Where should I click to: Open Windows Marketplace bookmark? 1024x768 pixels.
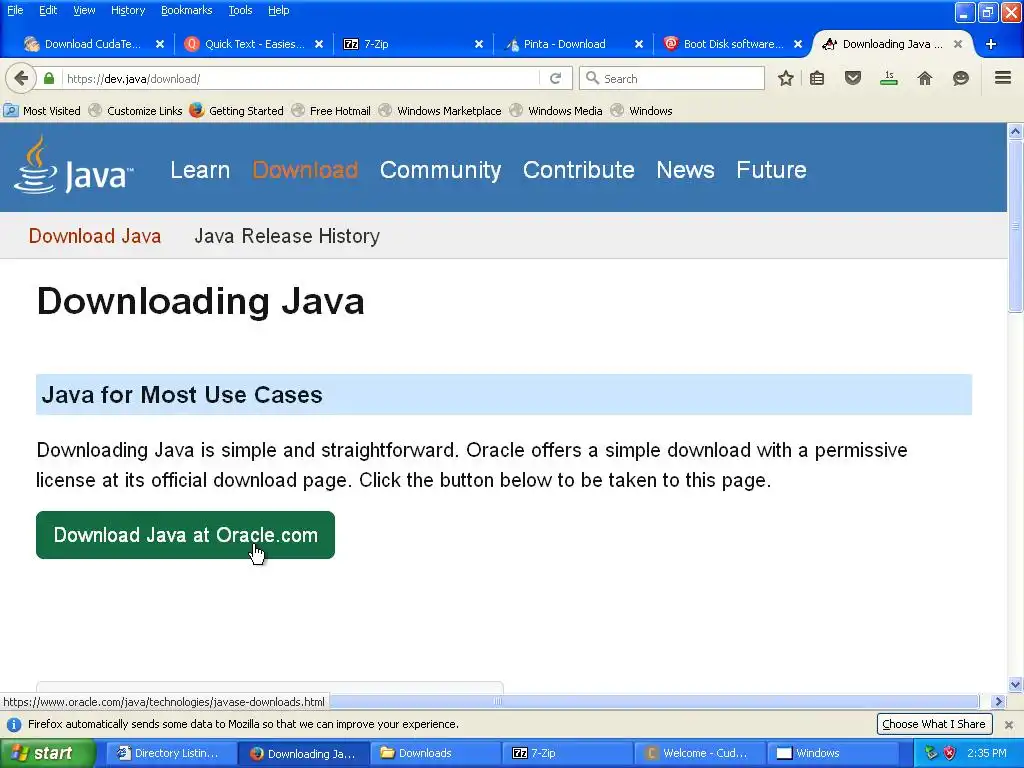(440, 111)
